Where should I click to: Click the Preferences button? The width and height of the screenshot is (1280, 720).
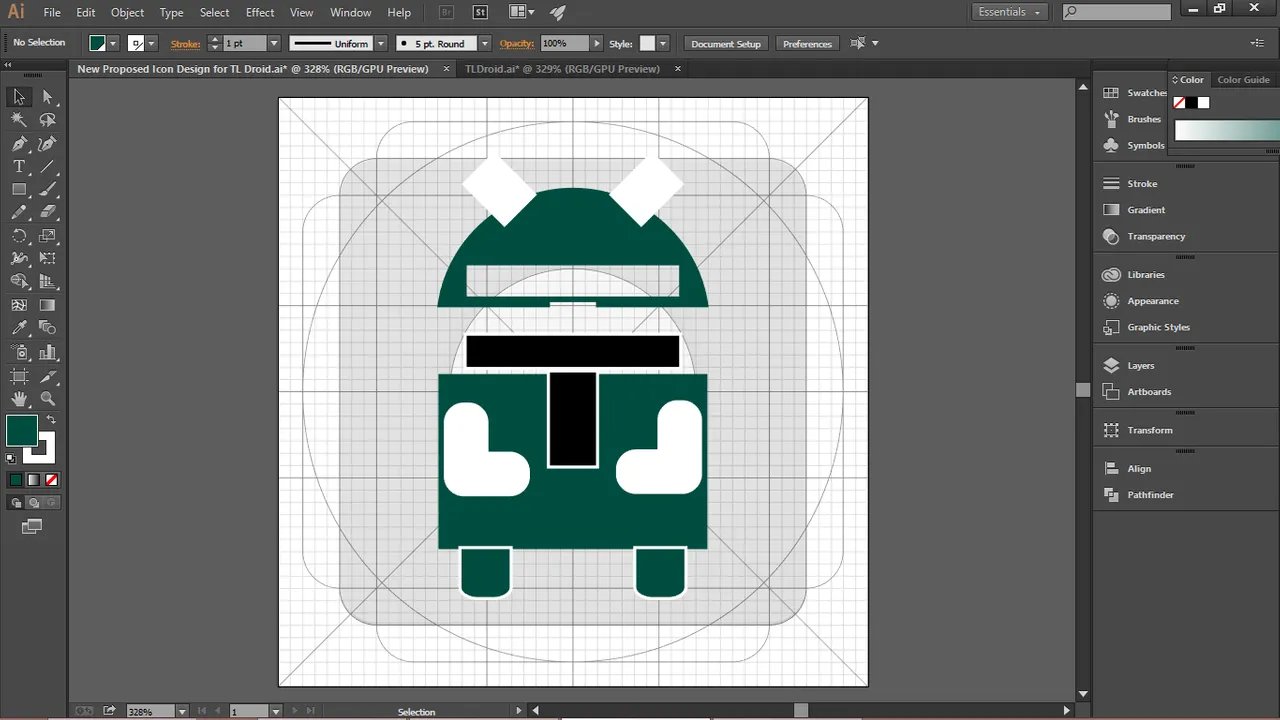click(807, 44)
